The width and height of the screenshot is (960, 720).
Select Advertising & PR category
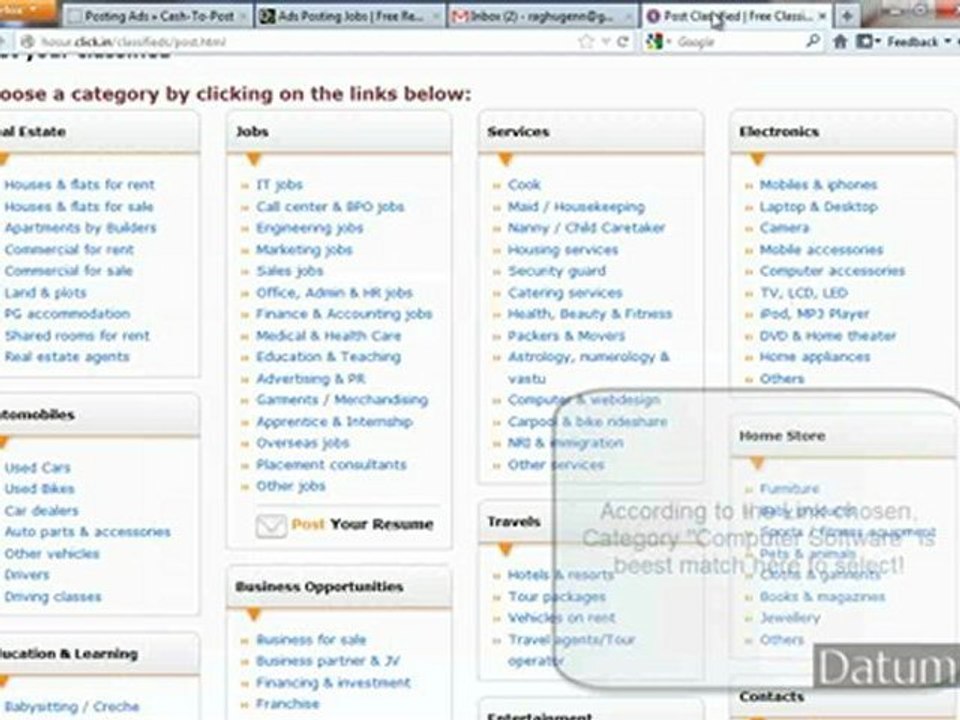[x=310, y=379]
